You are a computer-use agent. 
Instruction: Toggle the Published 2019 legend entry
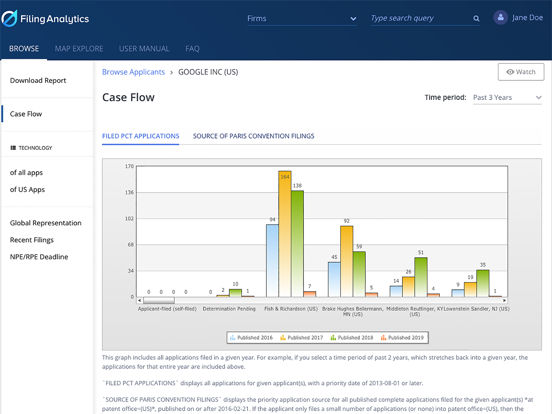tap(402, 338)
